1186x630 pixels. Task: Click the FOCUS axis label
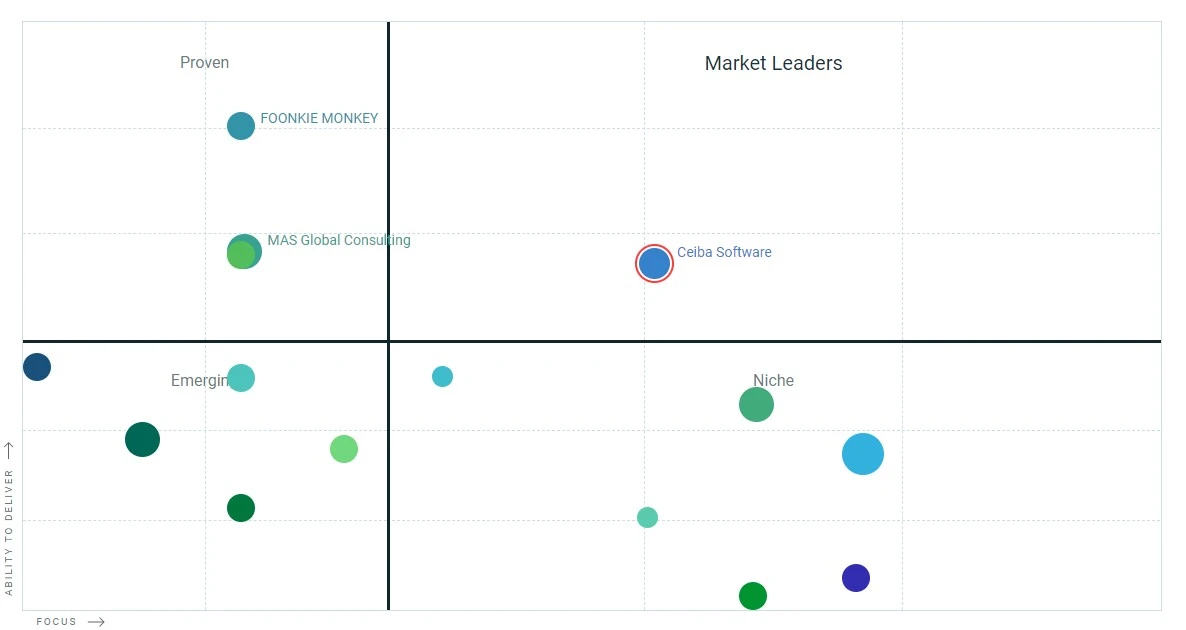pos(57,622)
